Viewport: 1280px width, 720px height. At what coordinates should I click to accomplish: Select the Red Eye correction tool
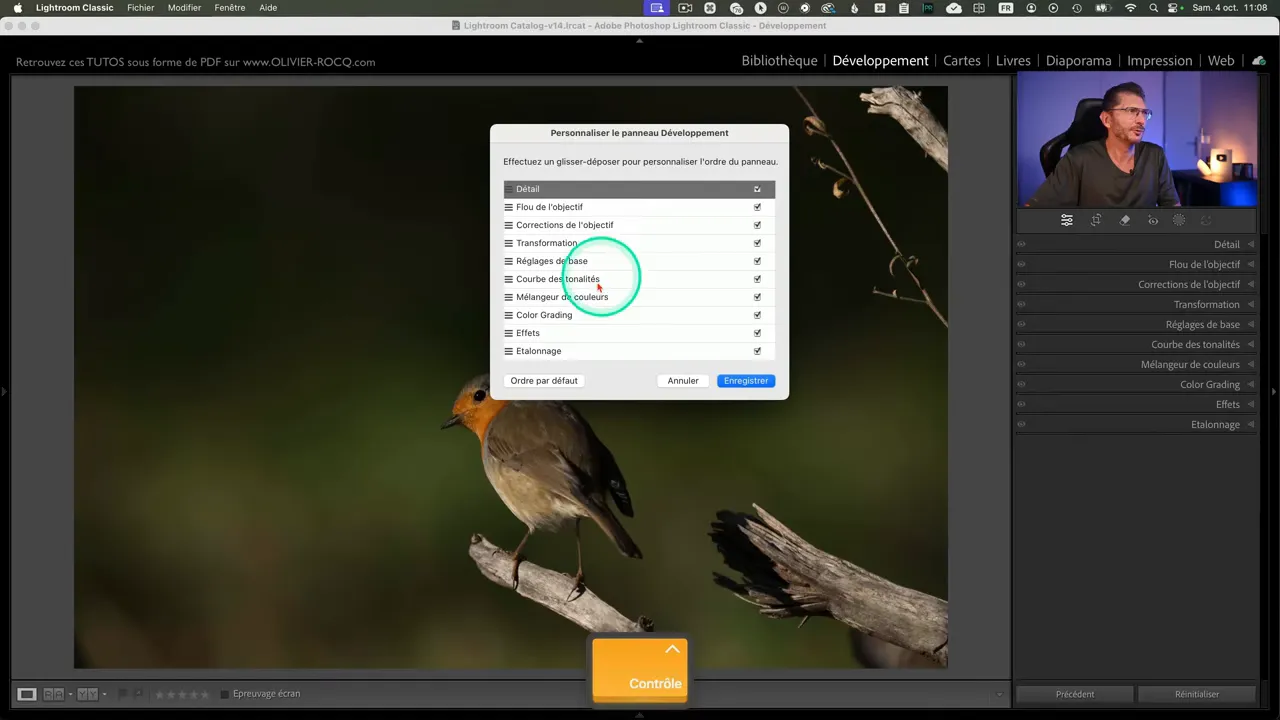coord(1153,221)
